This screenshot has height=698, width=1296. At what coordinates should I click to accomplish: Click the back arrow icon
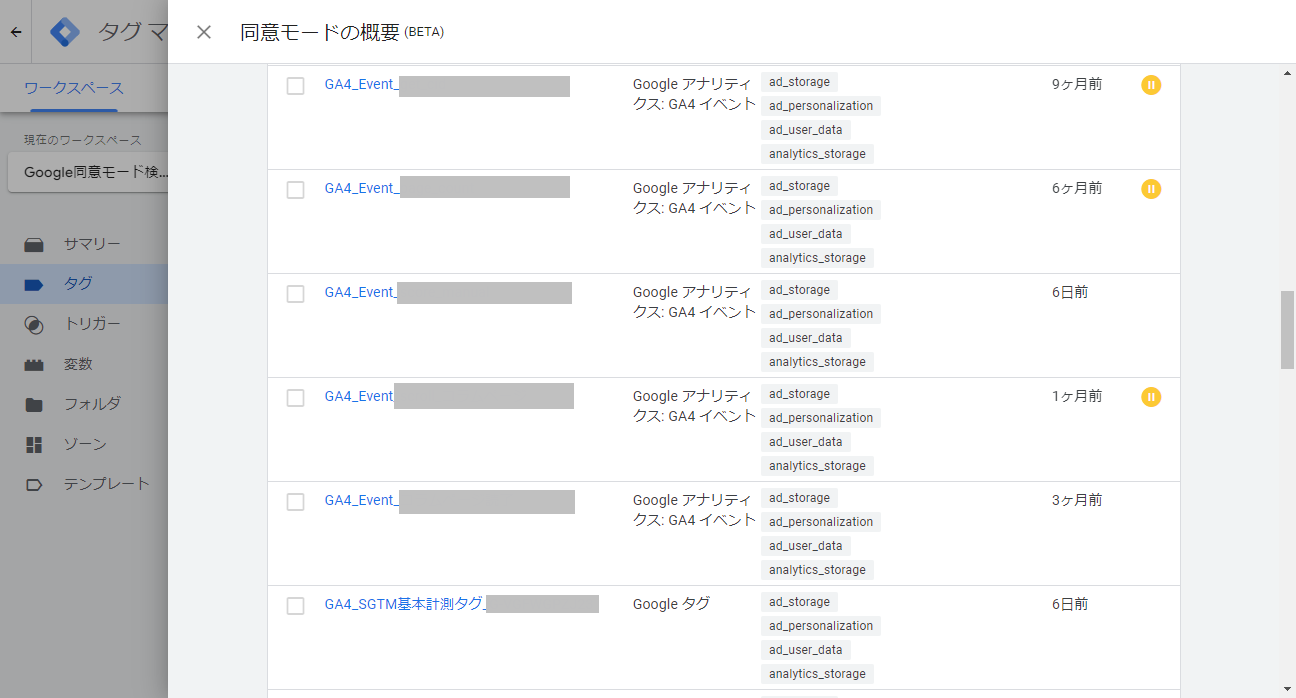[16, 32]
